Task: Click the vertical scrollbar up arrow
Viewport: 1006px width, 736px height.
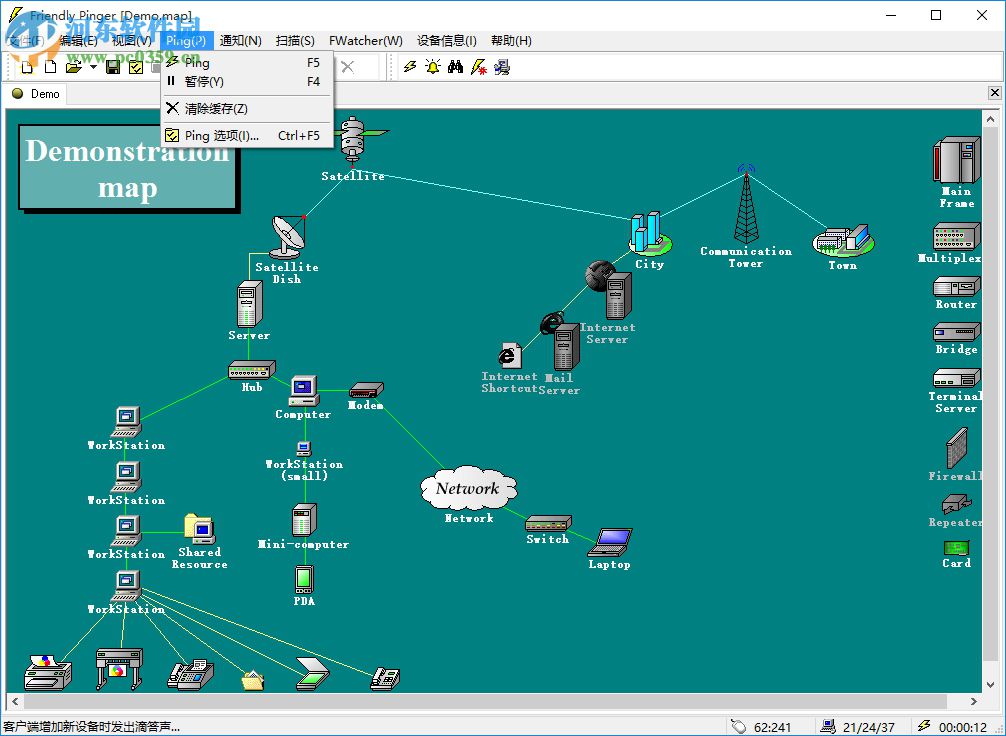Action: coord(991,119)
